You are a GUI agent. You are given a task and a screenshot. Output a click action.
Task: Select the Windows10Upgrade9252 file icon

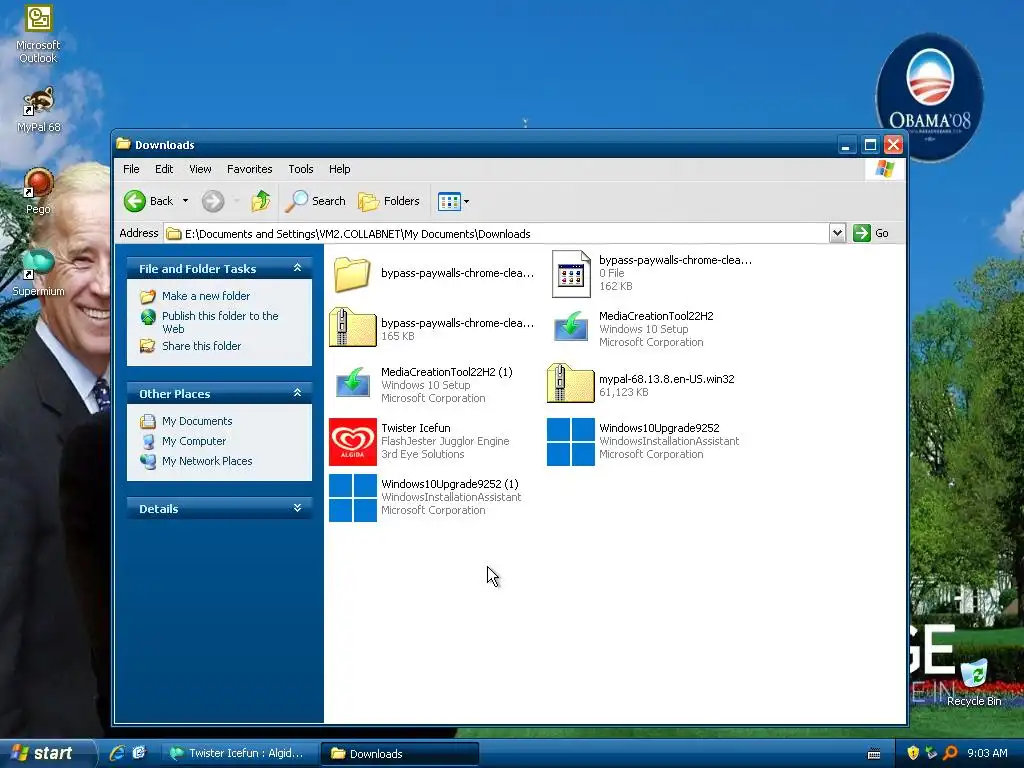pyautogui.click(x=571, y=441)
